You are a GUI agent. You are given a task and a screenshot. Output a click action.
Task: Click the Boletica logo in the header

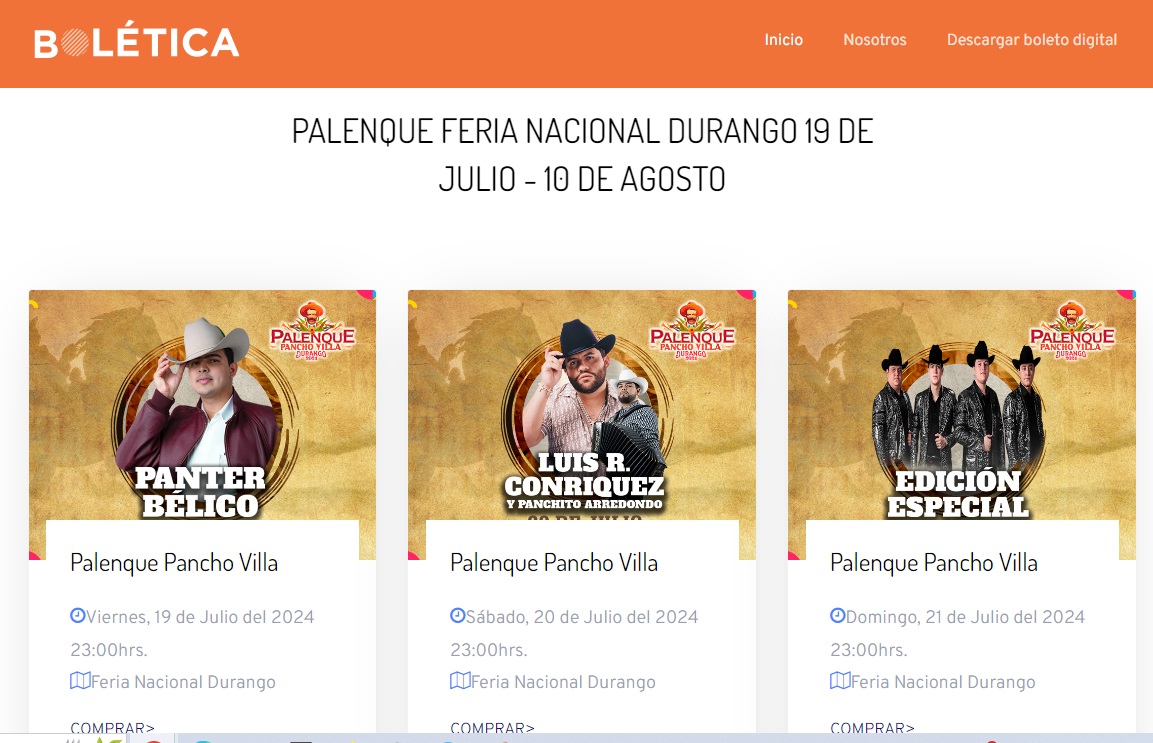(137, 43)
